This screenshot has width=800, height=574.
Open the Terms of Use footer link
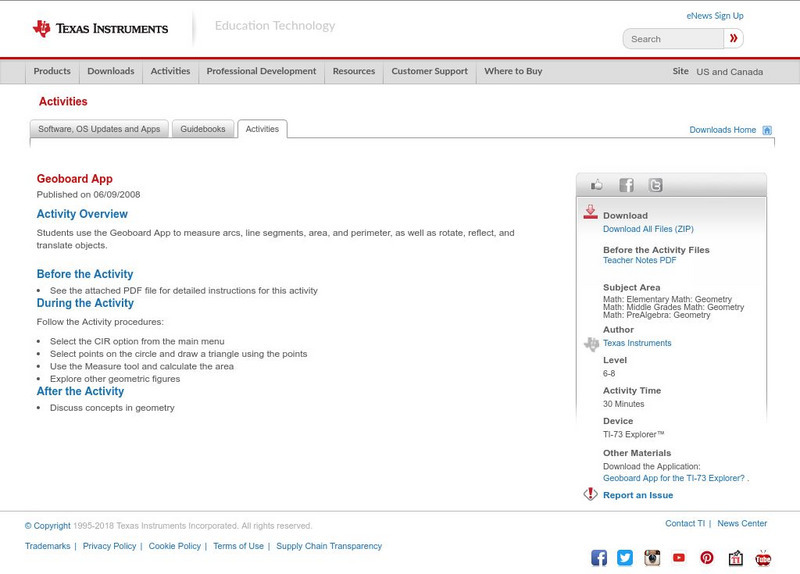point(238,546)
